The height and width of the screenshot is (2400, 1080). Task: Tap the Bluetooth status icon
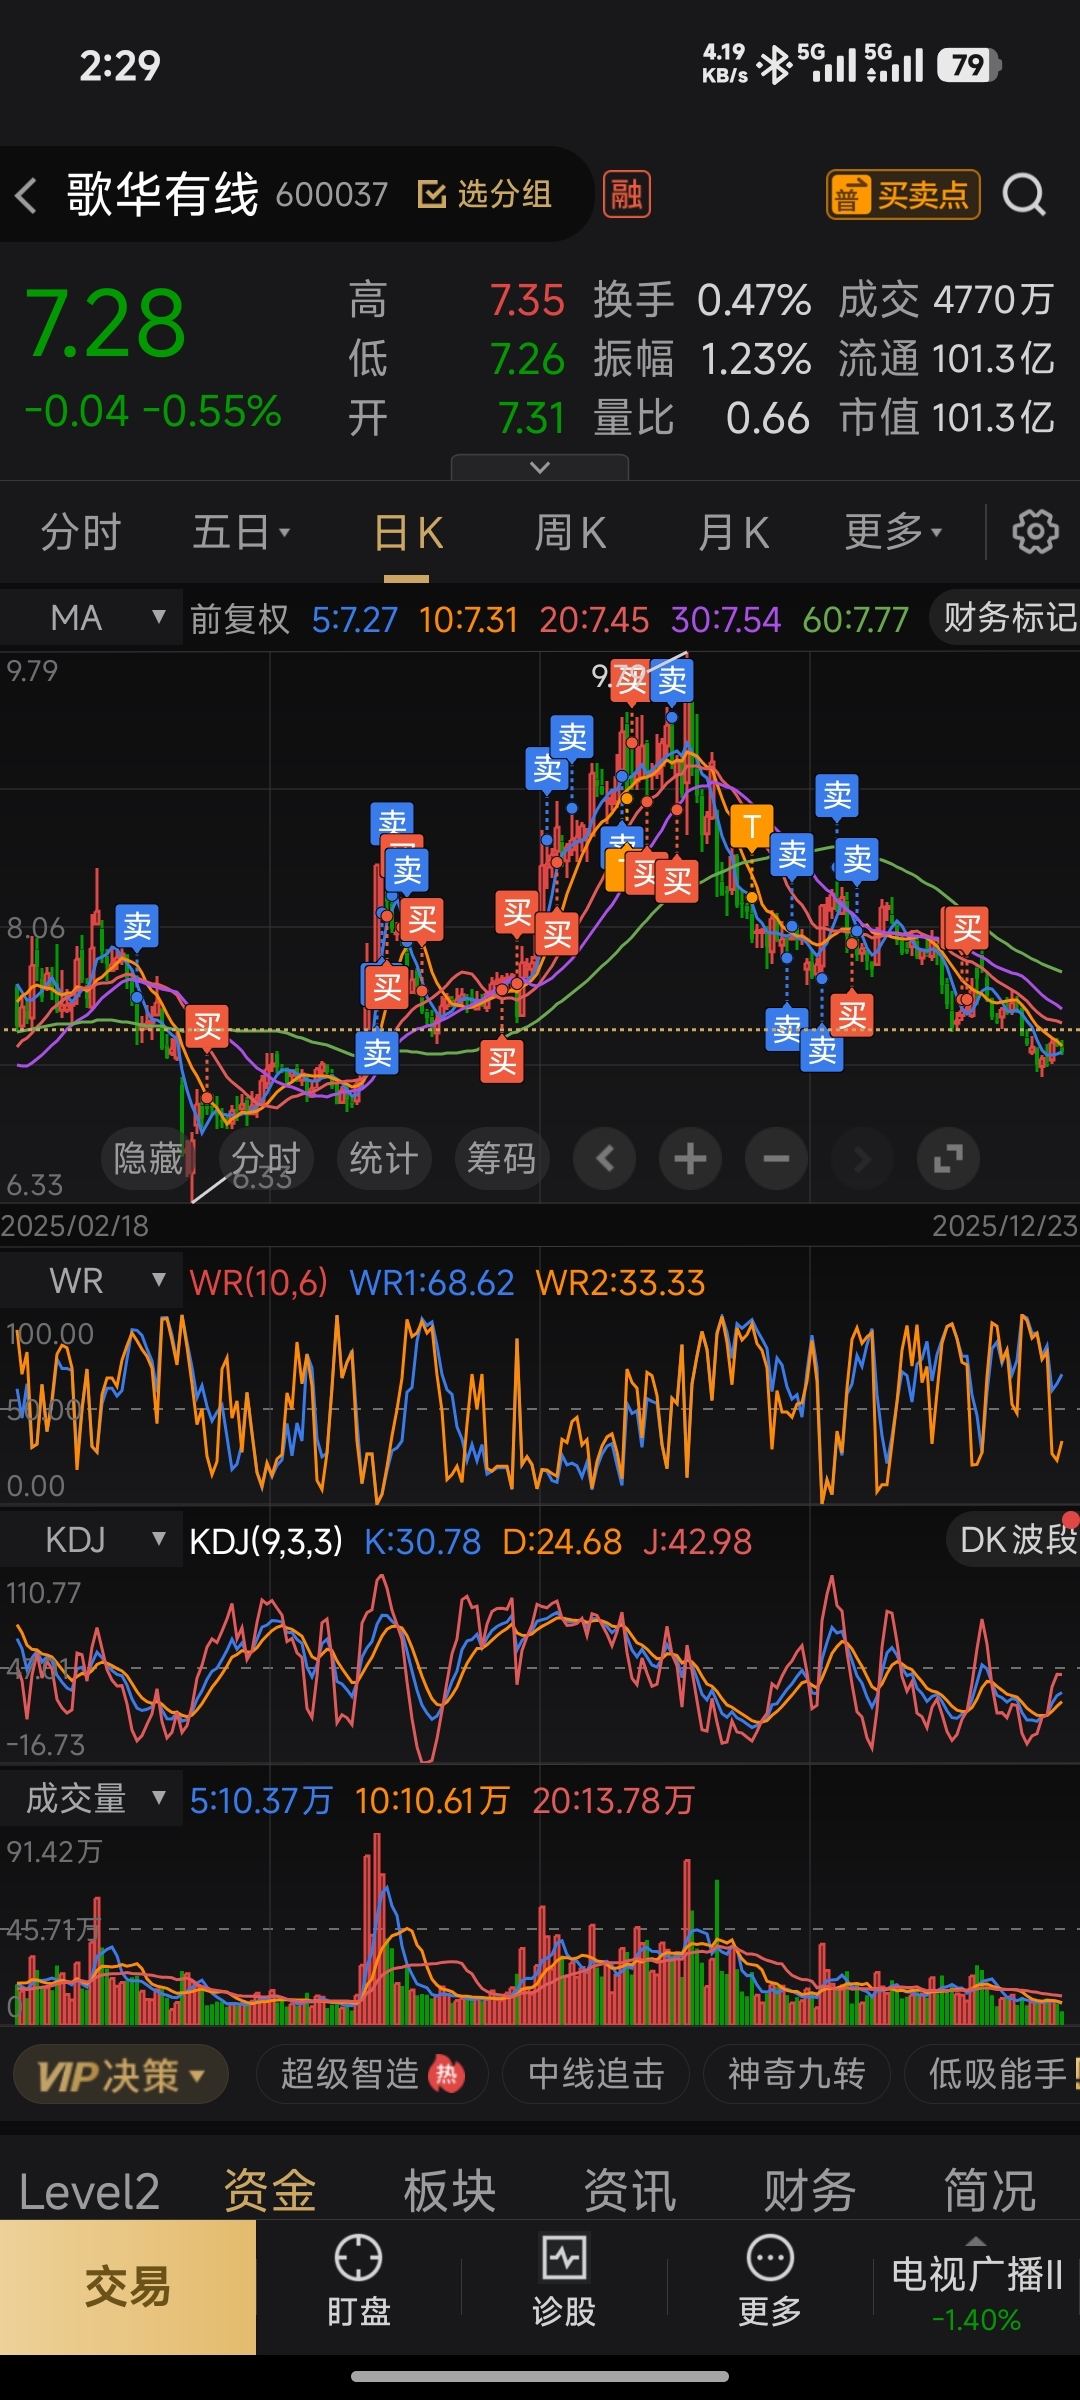[774, 65]
